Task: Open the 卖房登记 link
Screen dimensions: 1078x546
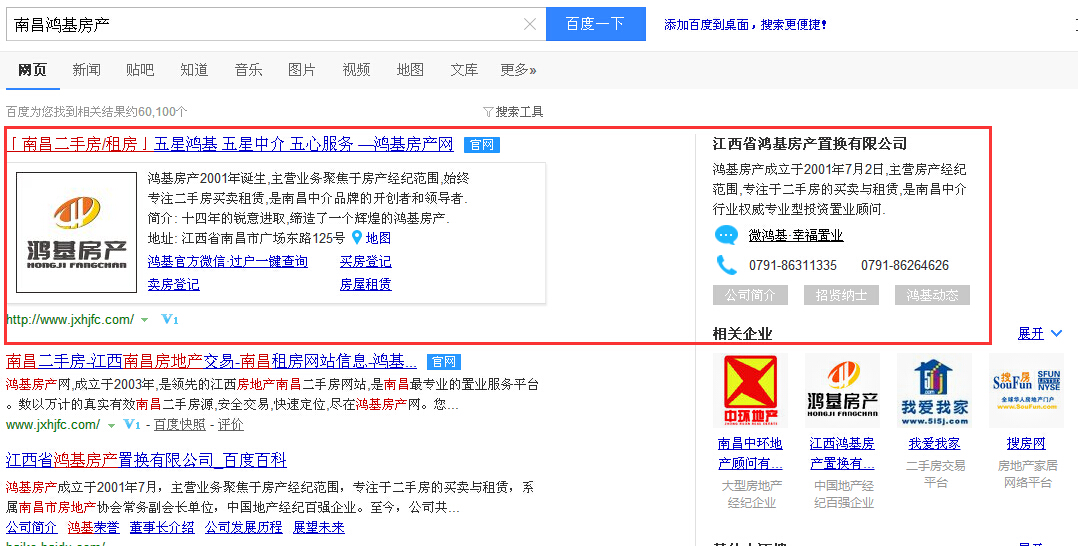Action: click(174, 284)
